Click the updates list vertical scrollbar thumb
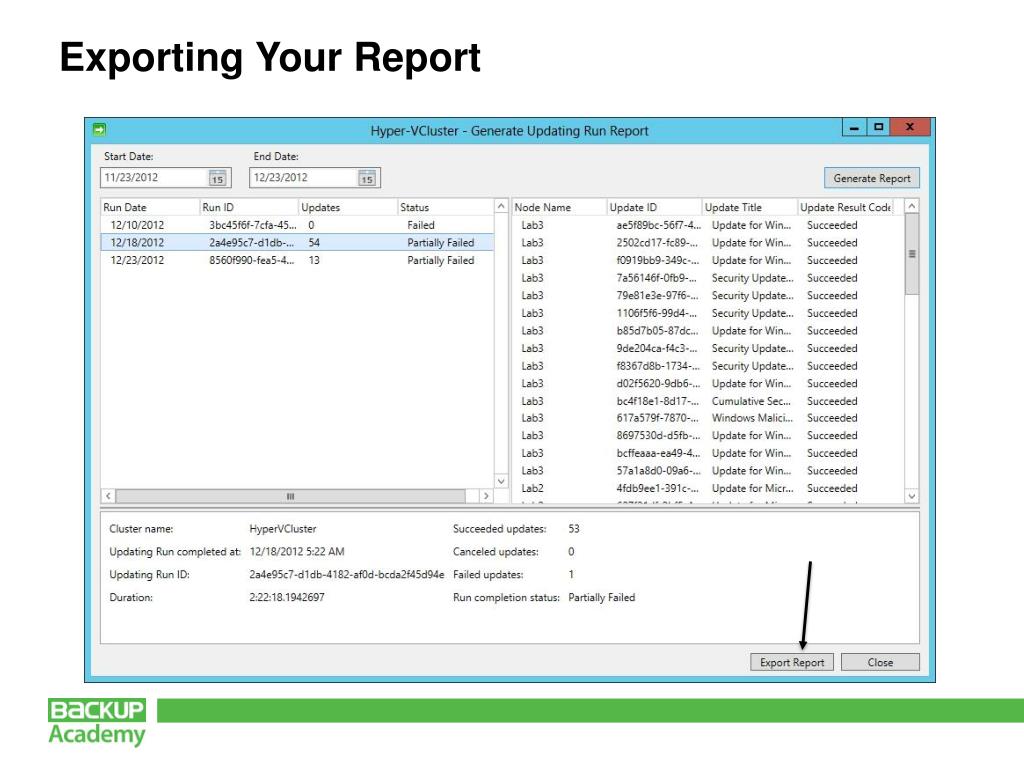Screen dimensions: 1024x768 [912, 254]
